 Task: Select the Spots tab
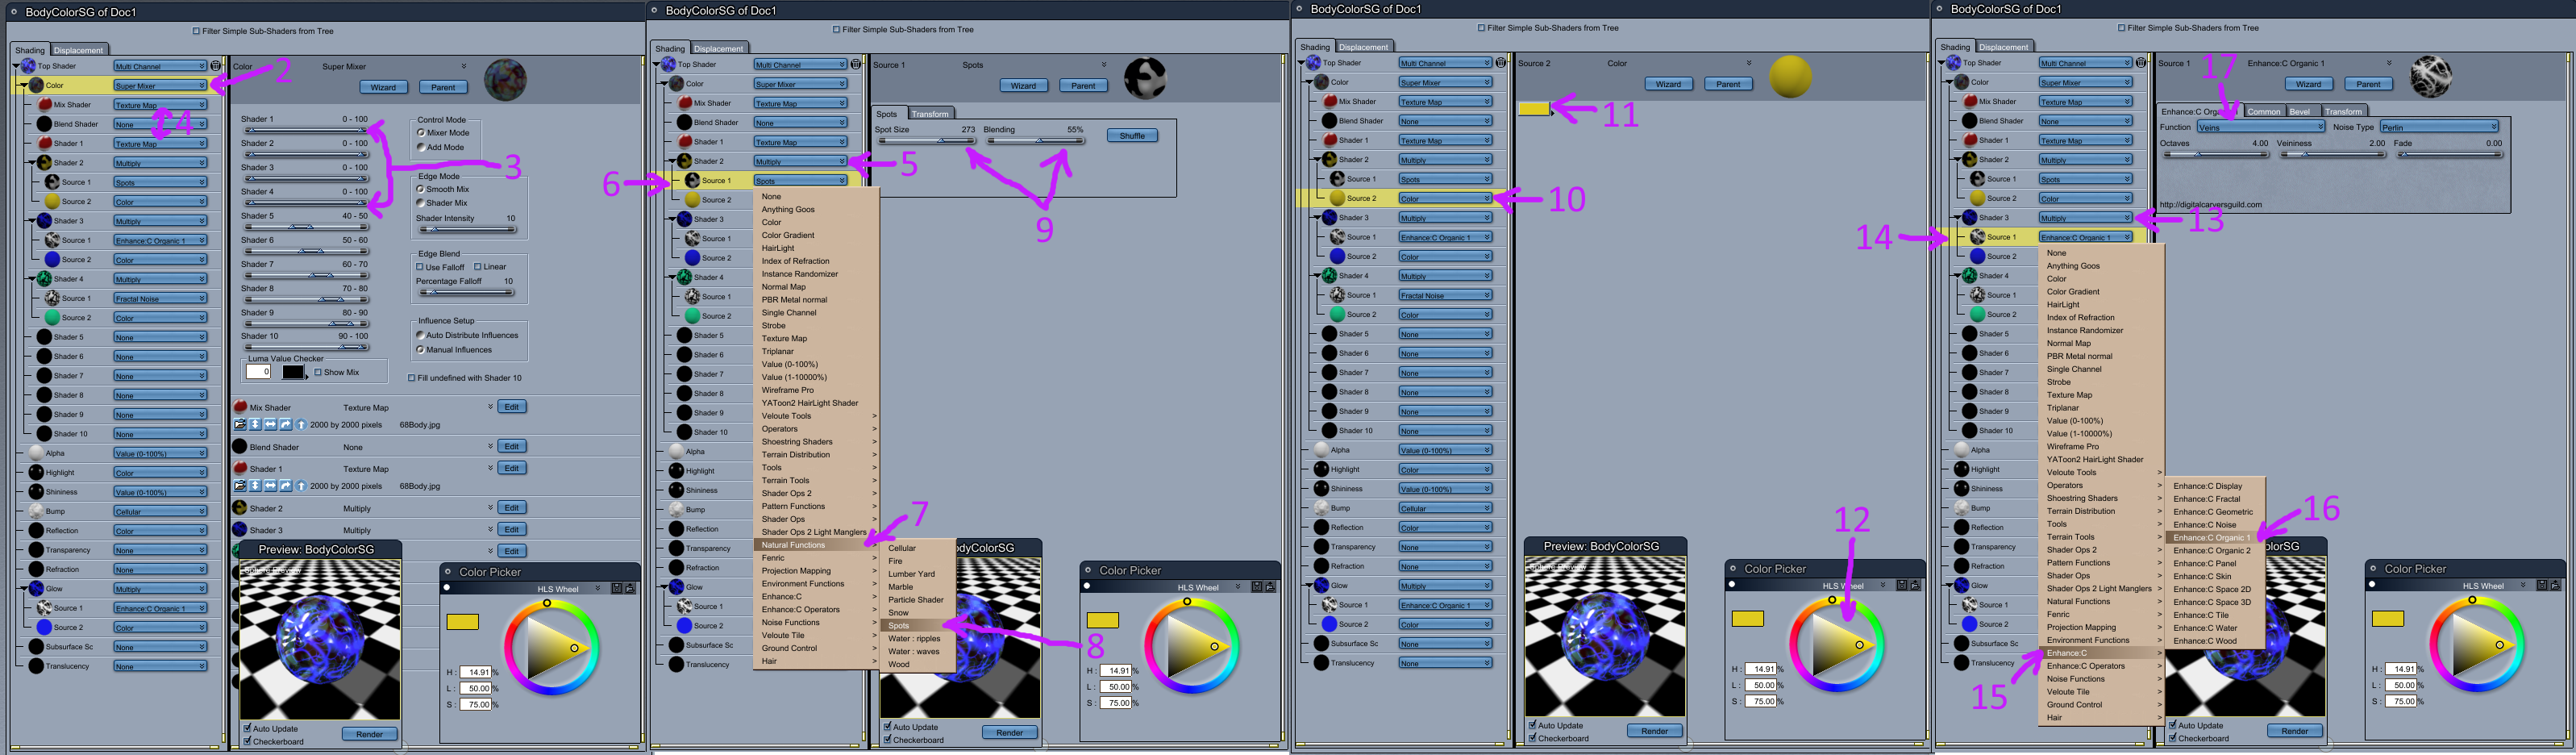point(887,114)
